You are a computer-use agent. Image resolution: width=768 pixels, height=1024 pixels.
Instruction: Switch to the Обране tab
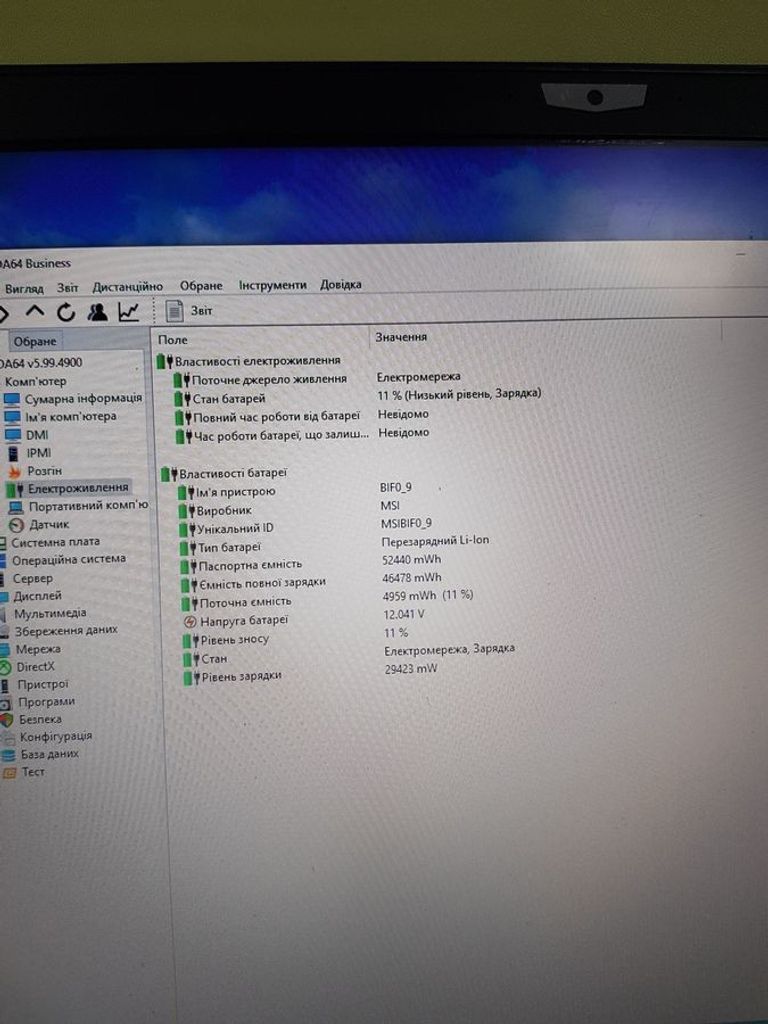(35, 342)
